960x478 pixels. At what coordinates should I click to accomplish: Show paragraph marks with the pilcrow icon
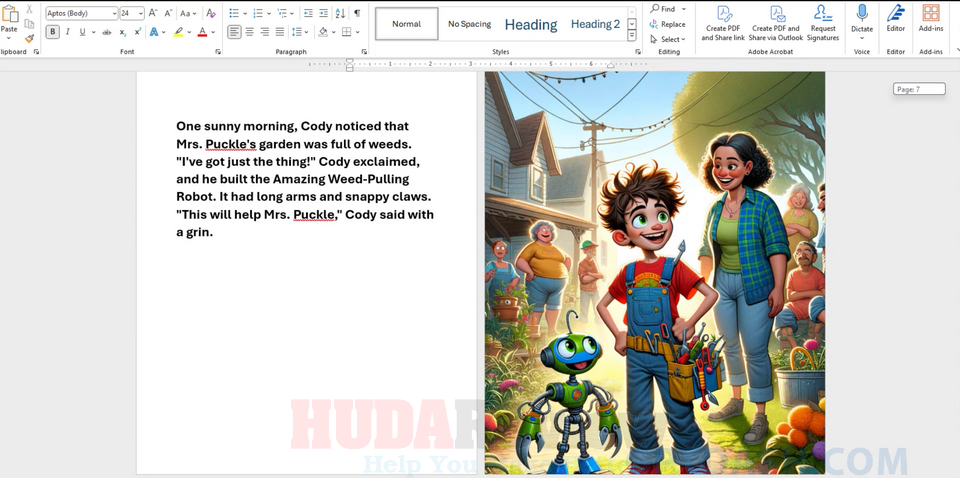pyautogui.click(x=357, y=13)
